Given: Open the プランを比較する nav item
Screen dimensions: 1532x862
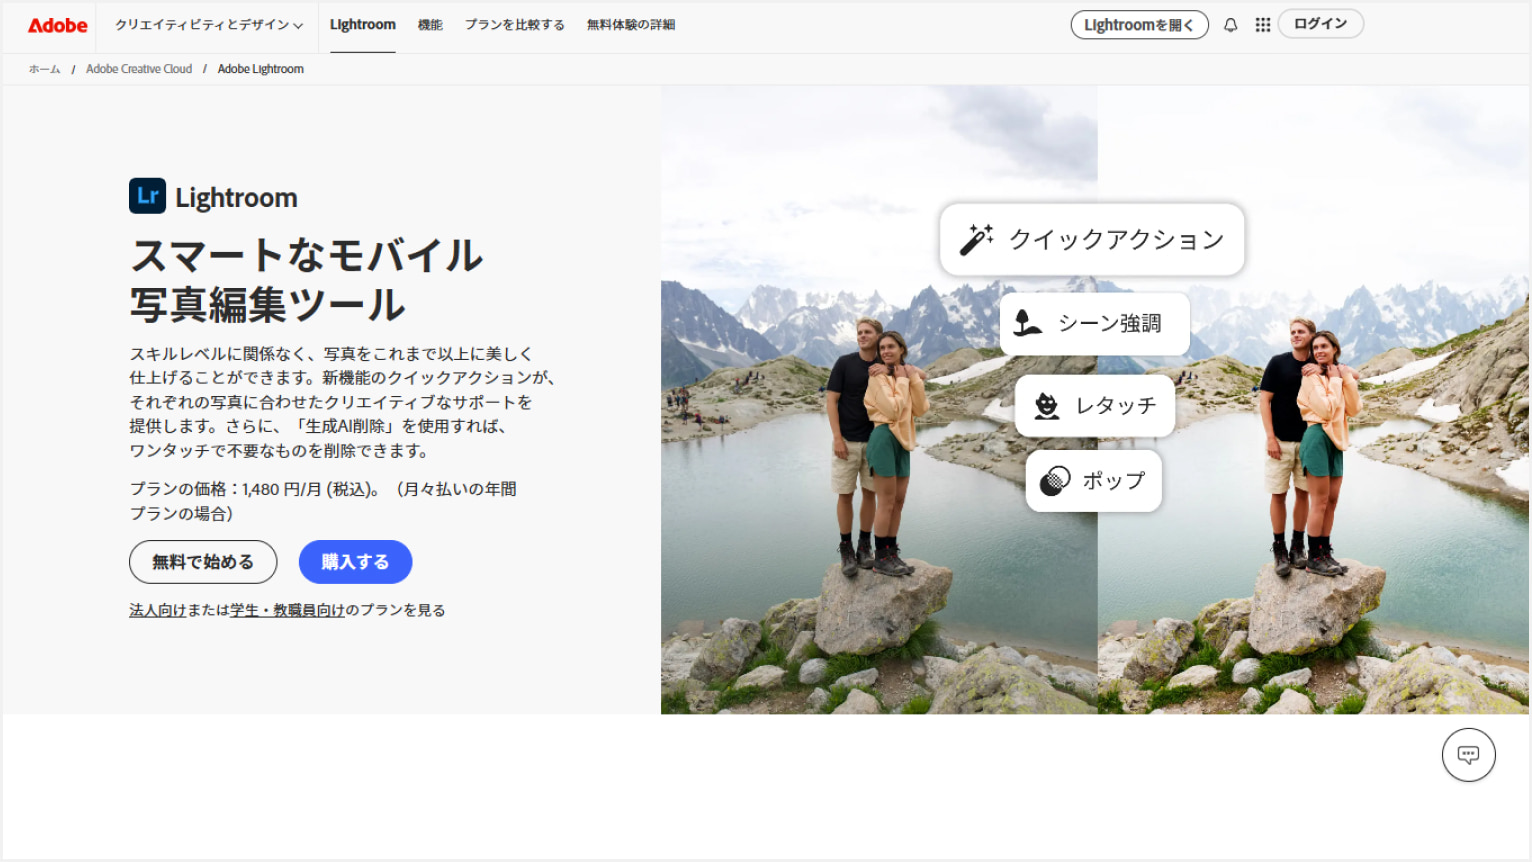Looking at the screenshot, I should [514, 25].
